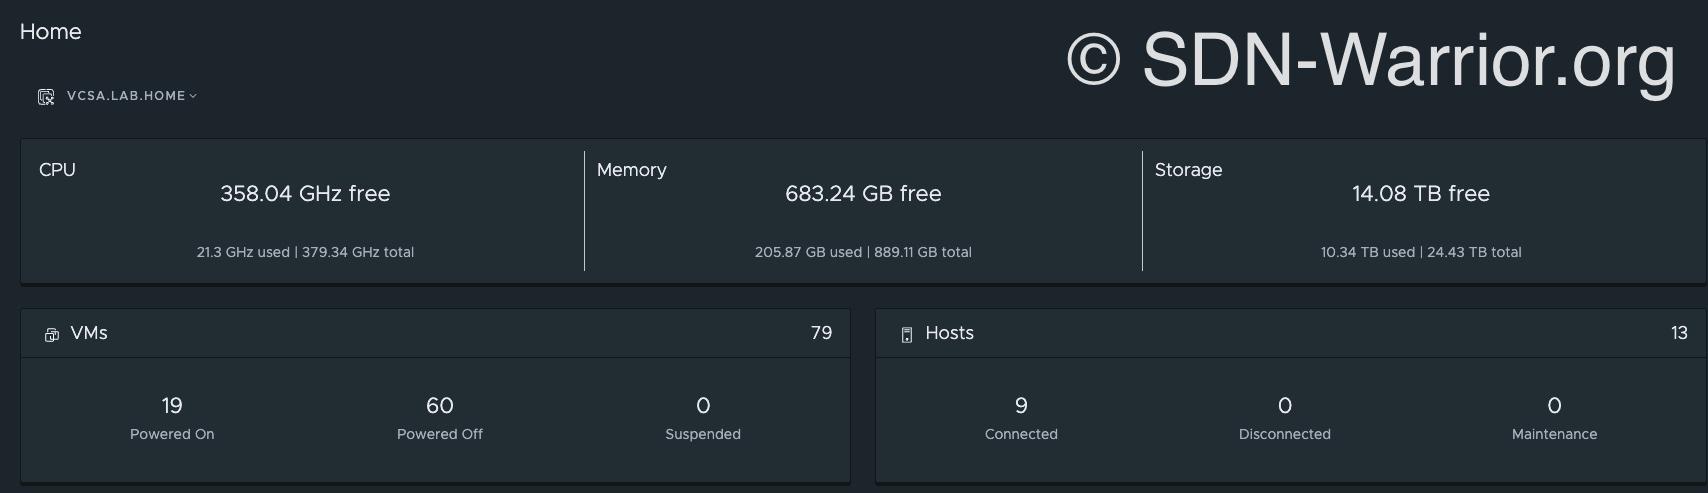1708x493 pixels.
Task: Open the VMs card header label
Action: [x=89, y=334]
